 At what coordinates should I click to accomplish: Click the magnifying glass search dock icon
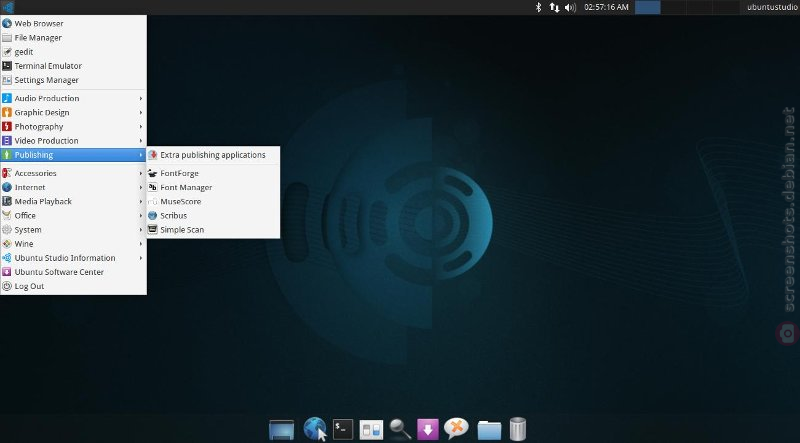pos(401,429)
